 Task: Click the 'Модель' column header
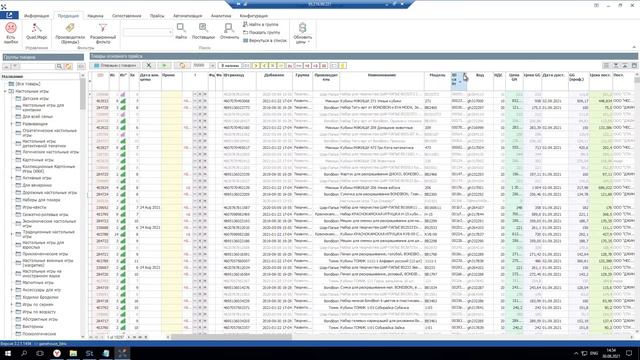pyautogui.click(x=438, y=81)
